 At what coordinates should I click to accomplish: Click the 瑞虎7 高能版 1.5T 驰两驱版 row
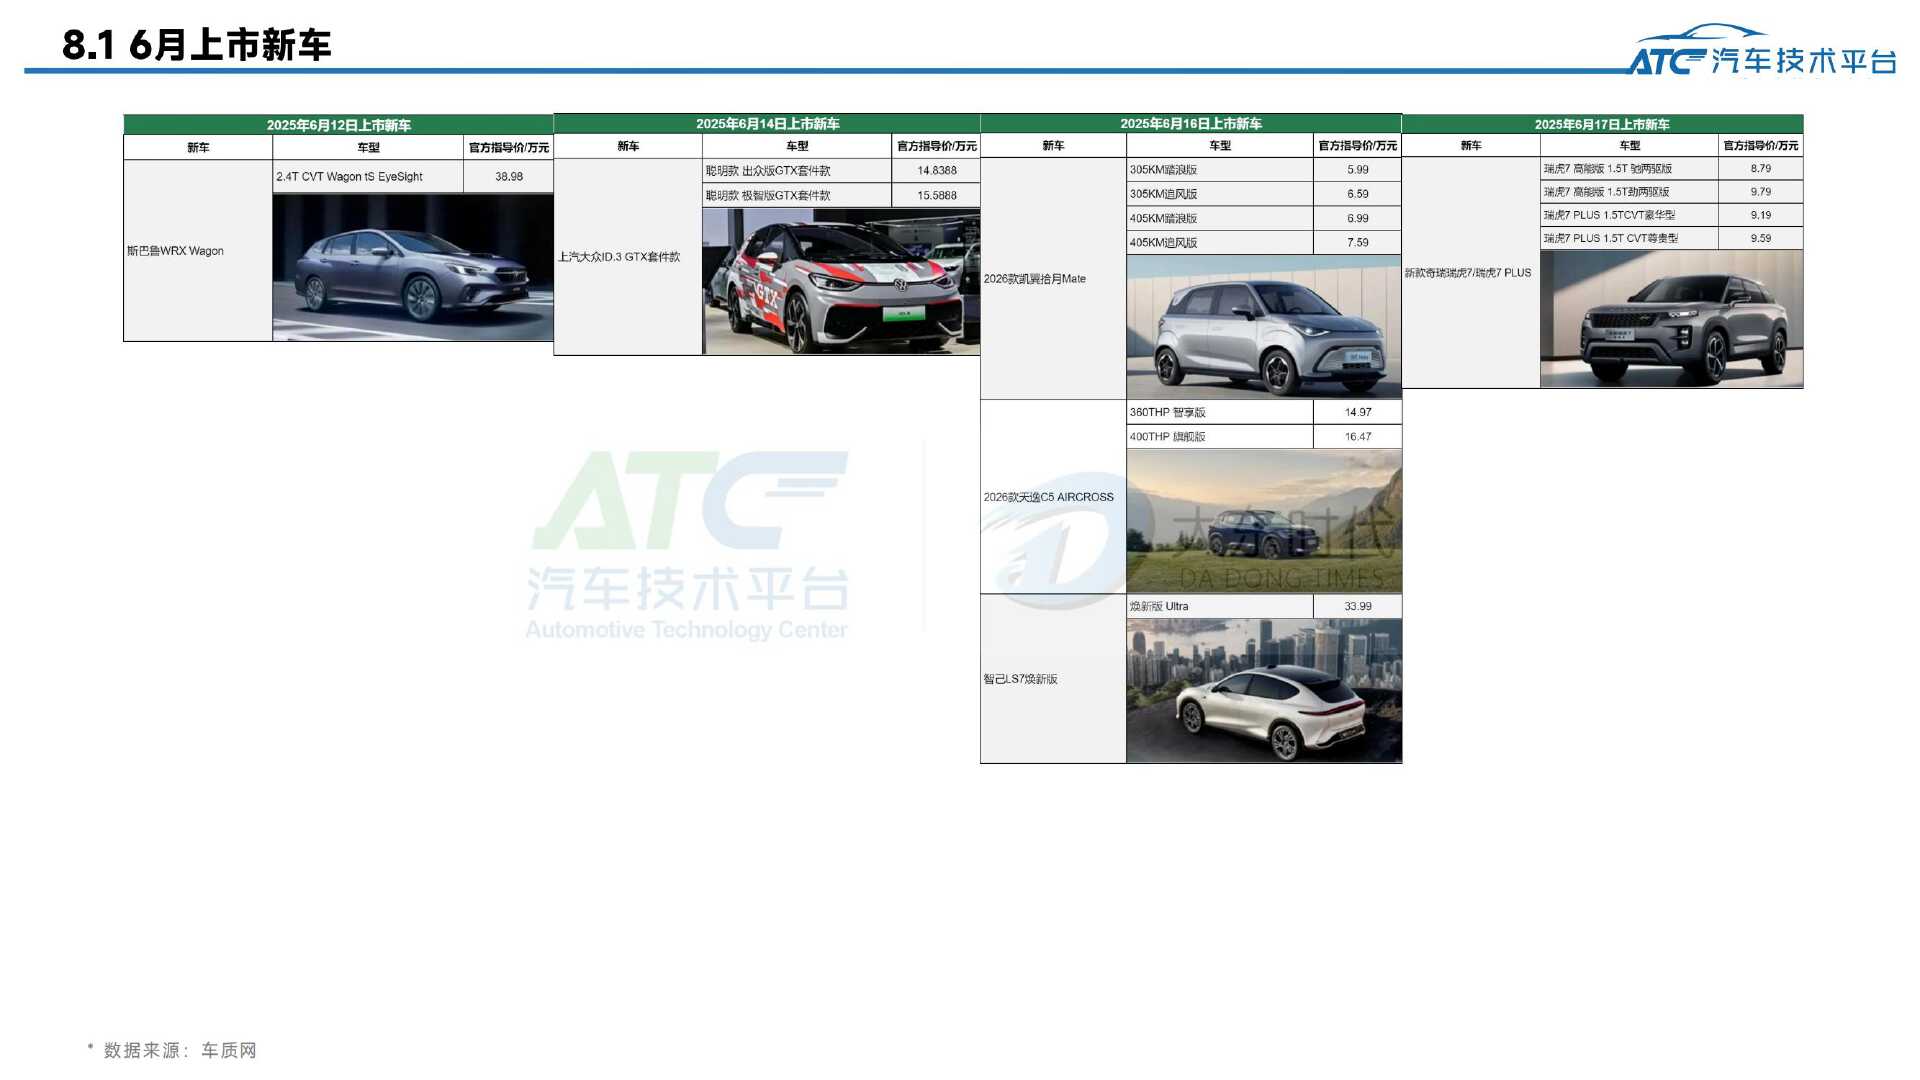(x=1629, y=169)
